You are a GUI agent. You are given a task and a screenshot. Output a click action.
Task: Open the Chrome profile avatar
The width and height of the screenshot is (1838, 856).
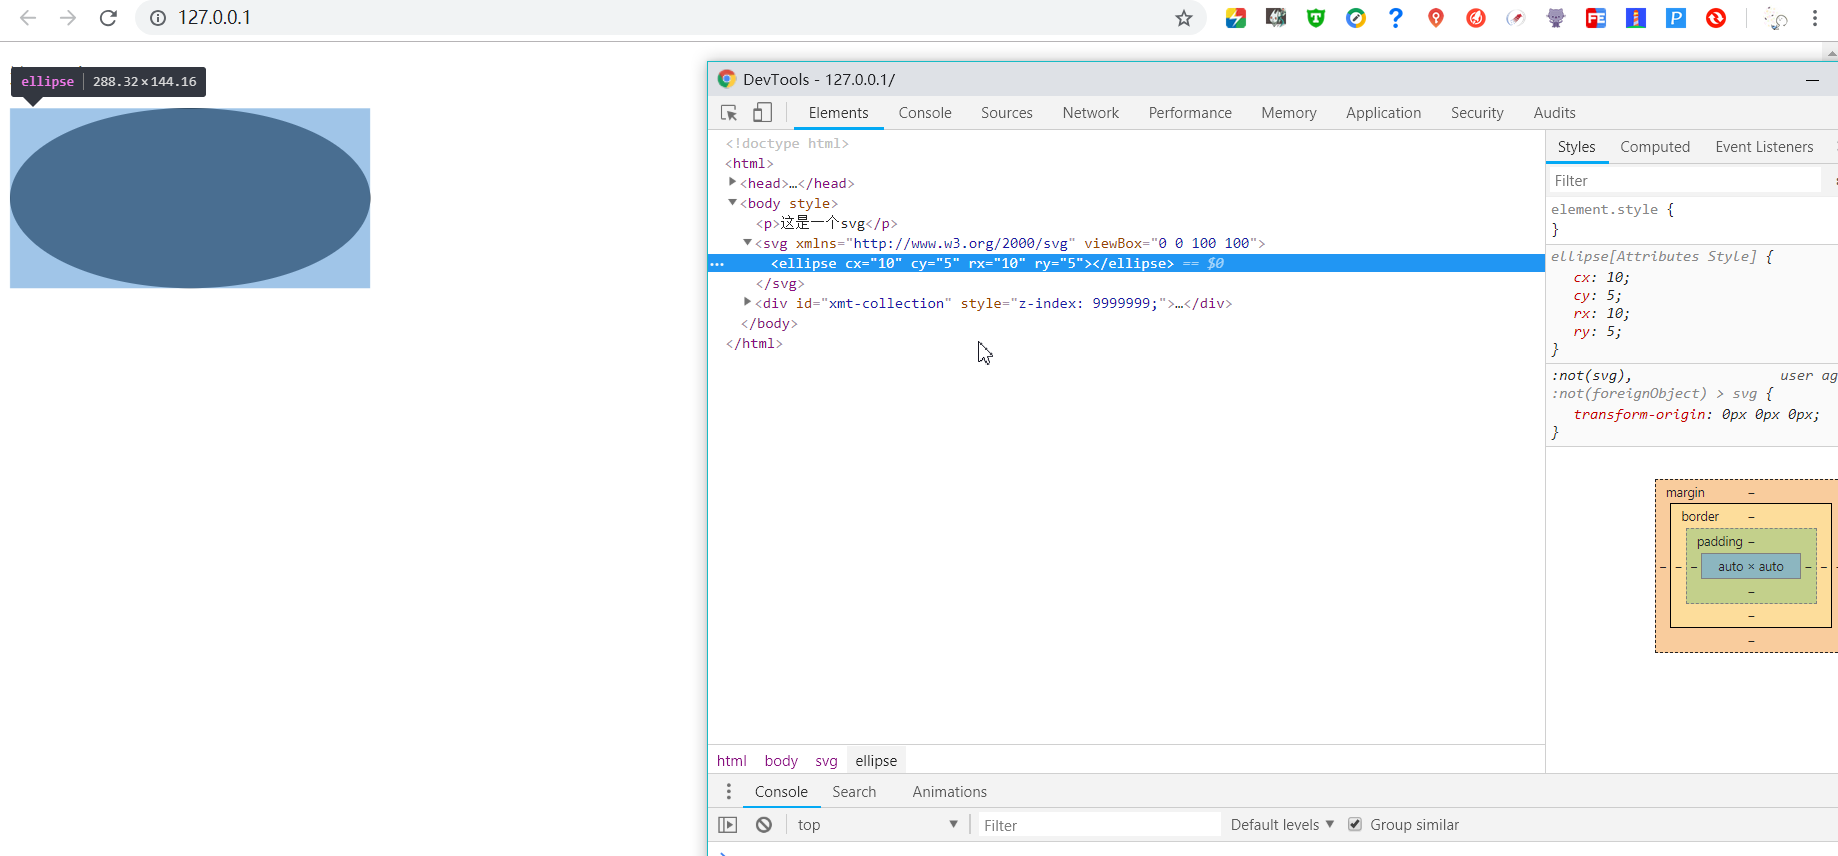(1776, 18)
